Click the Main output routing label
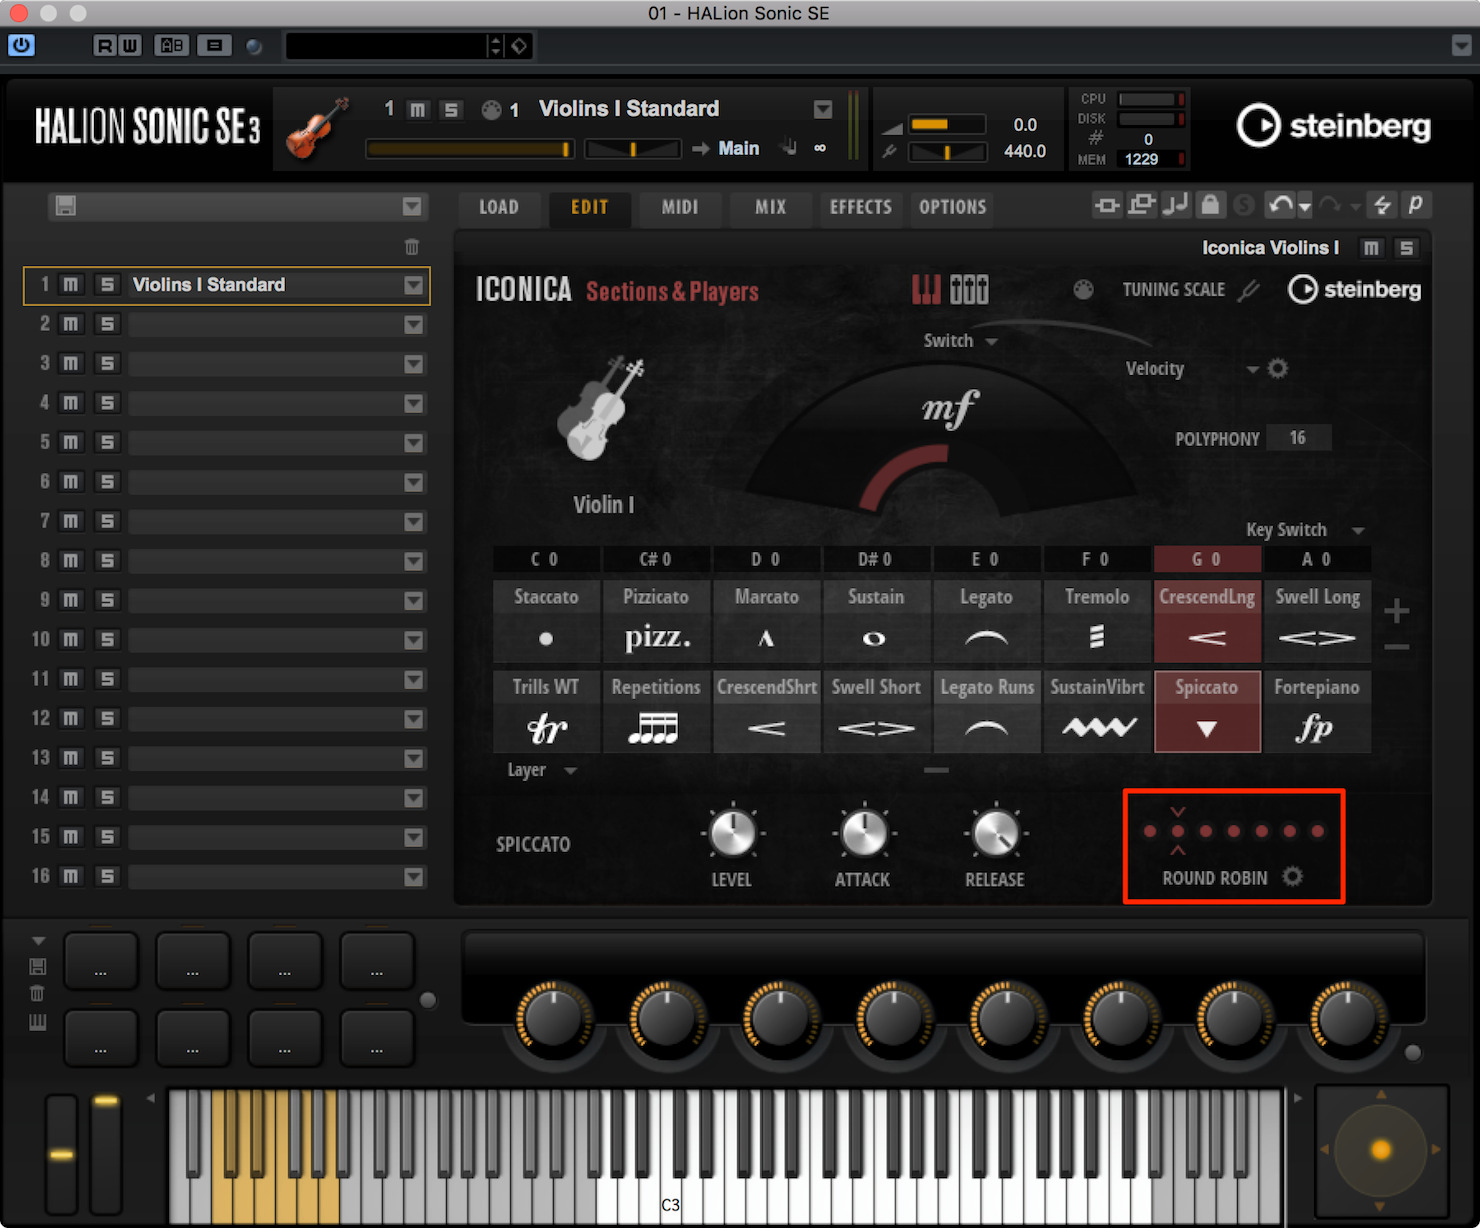The image size is (1480, 1228). pos(738,148)
